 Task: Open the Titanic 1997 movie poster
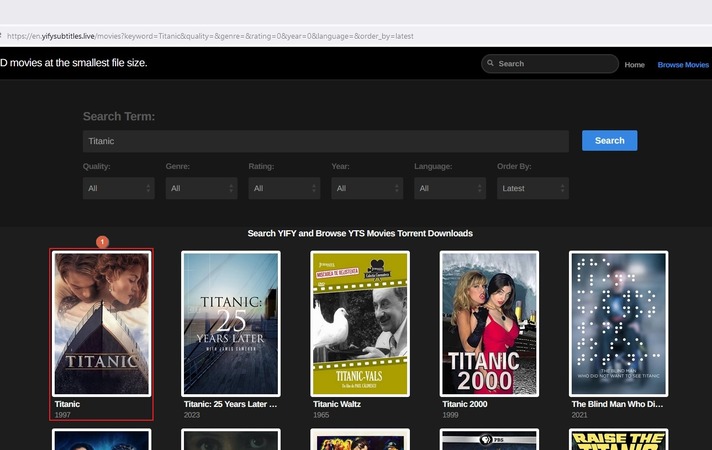coord(102,323)
